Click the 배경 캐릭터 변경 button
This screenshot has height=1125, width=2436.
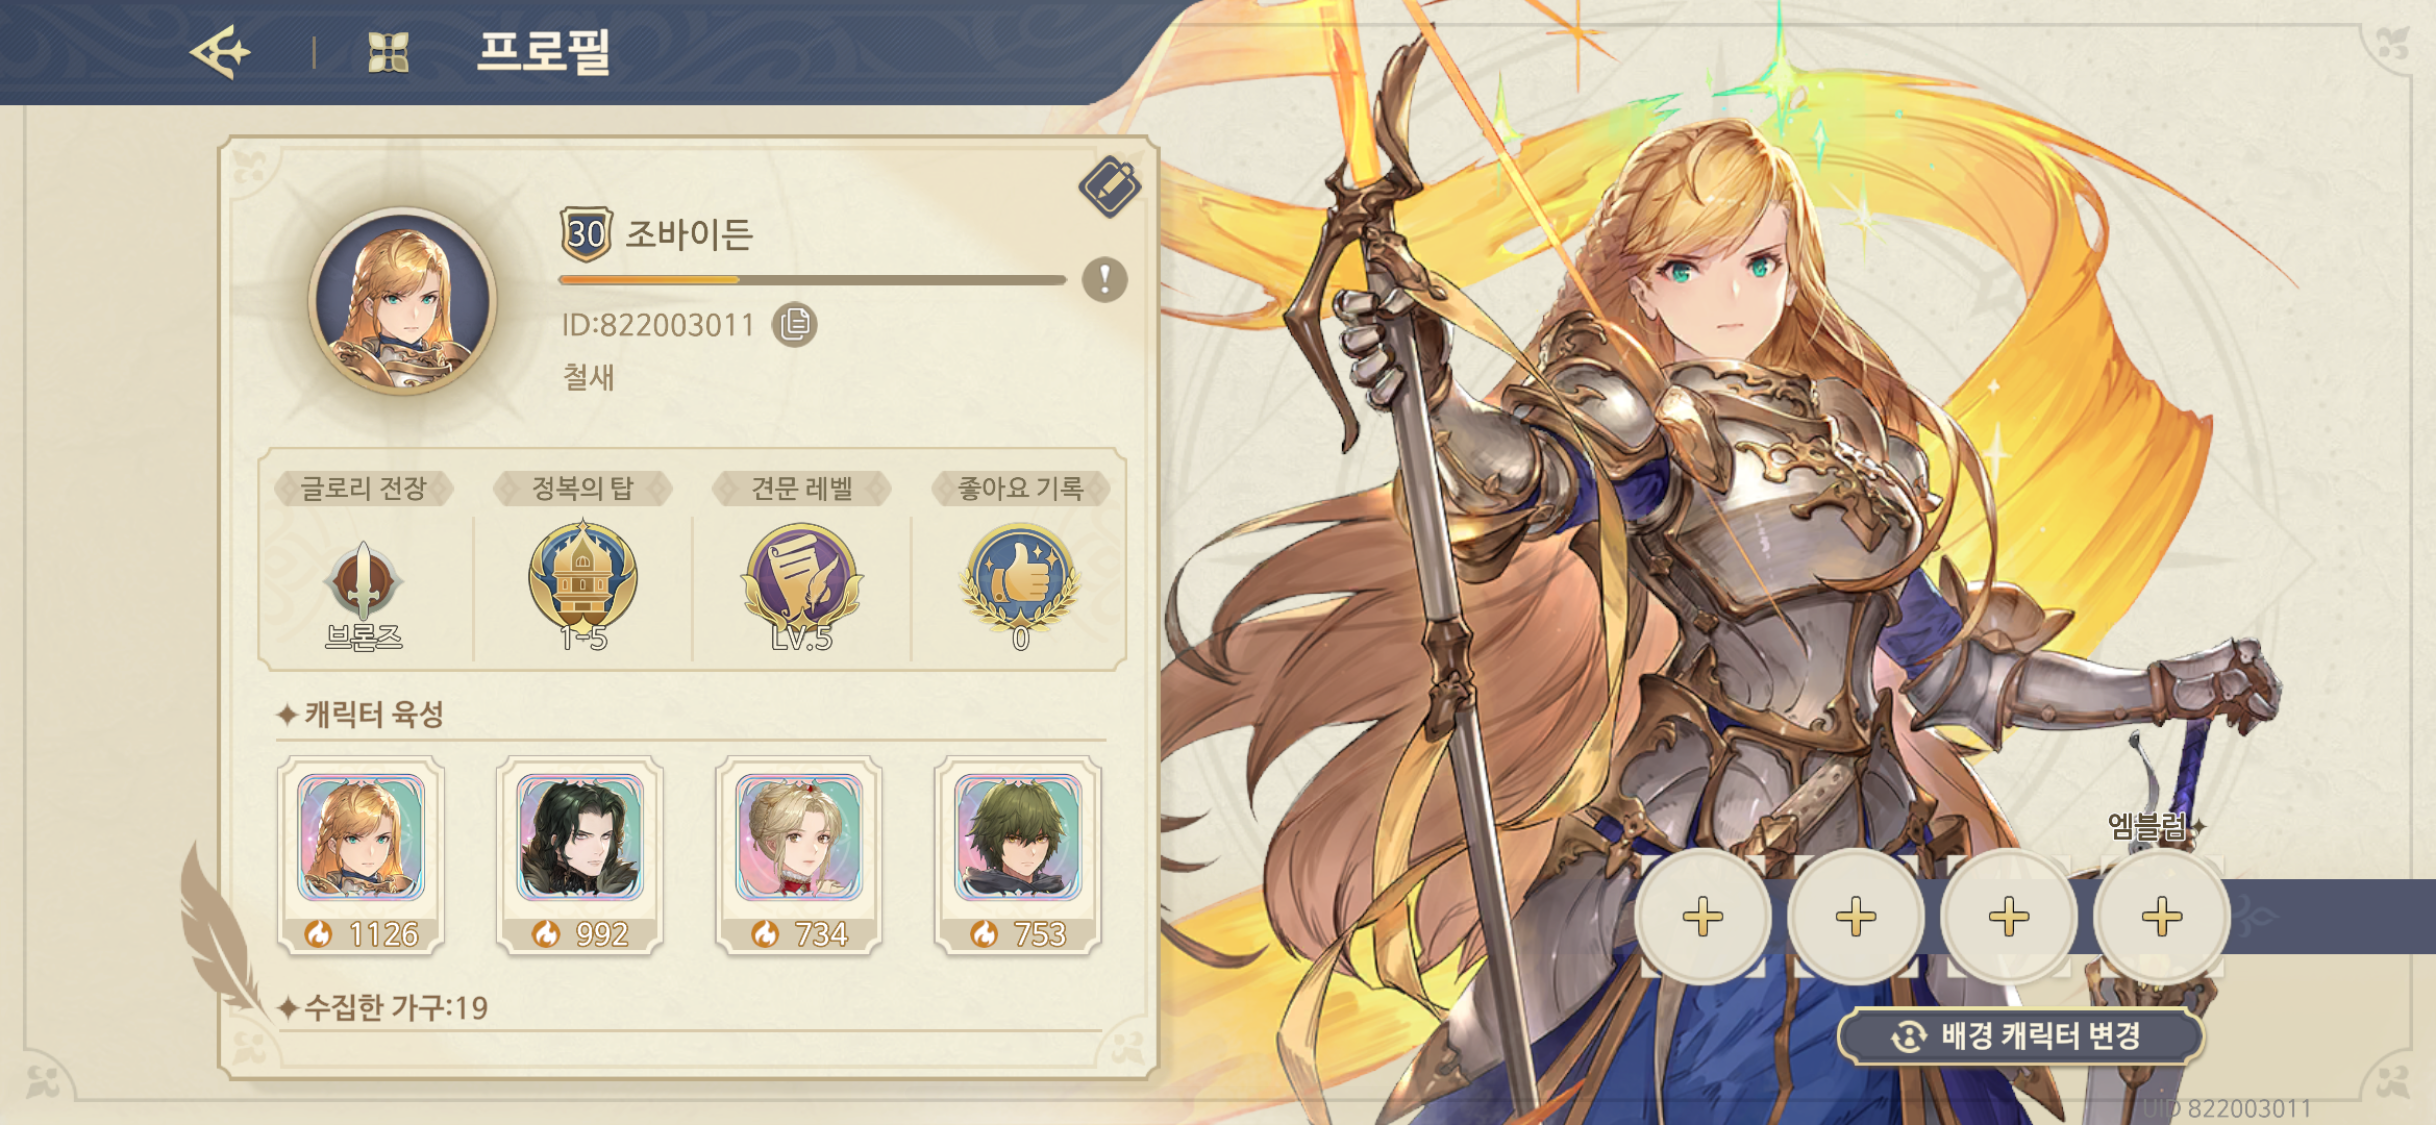click(2021, 1036)
